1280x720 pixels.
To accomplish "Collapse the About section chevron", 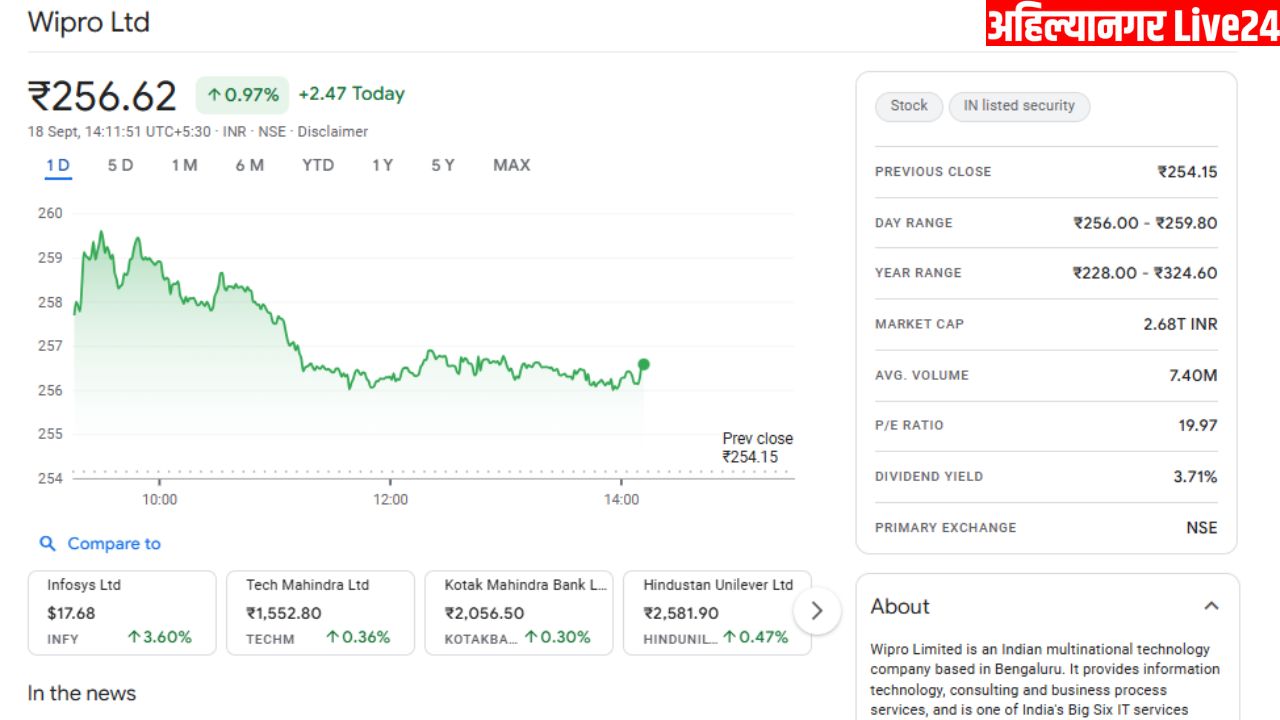I will click(1211, 606).
